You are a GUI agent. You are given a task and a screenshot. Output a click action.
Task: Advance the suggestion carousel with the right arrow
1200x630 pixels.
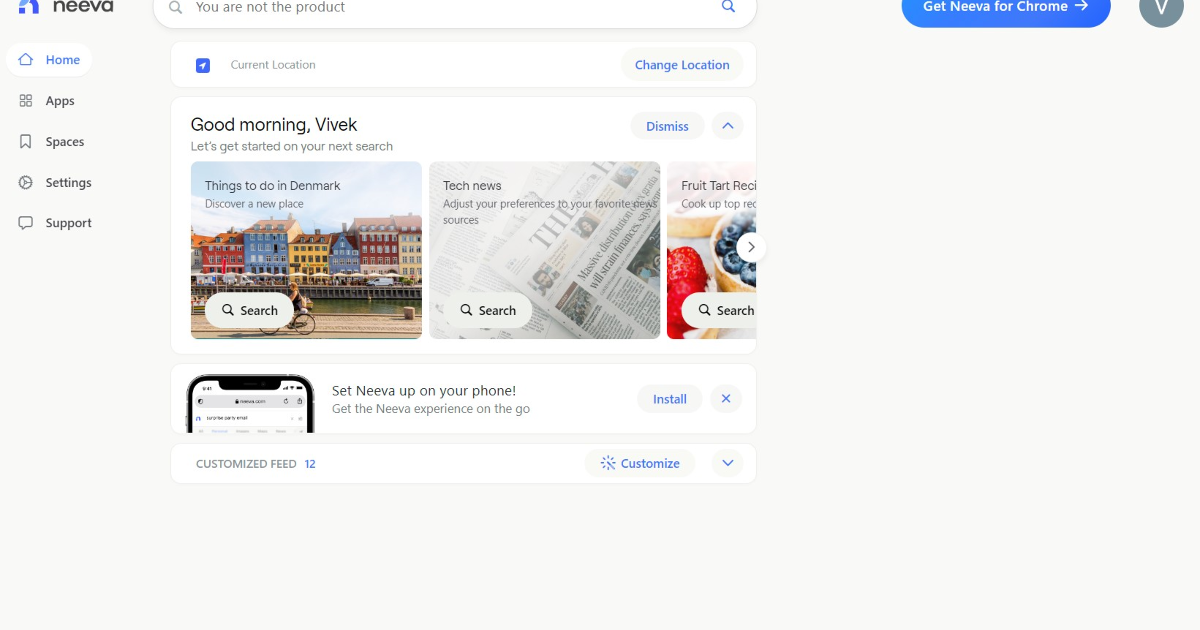click(x=751, y=247)
